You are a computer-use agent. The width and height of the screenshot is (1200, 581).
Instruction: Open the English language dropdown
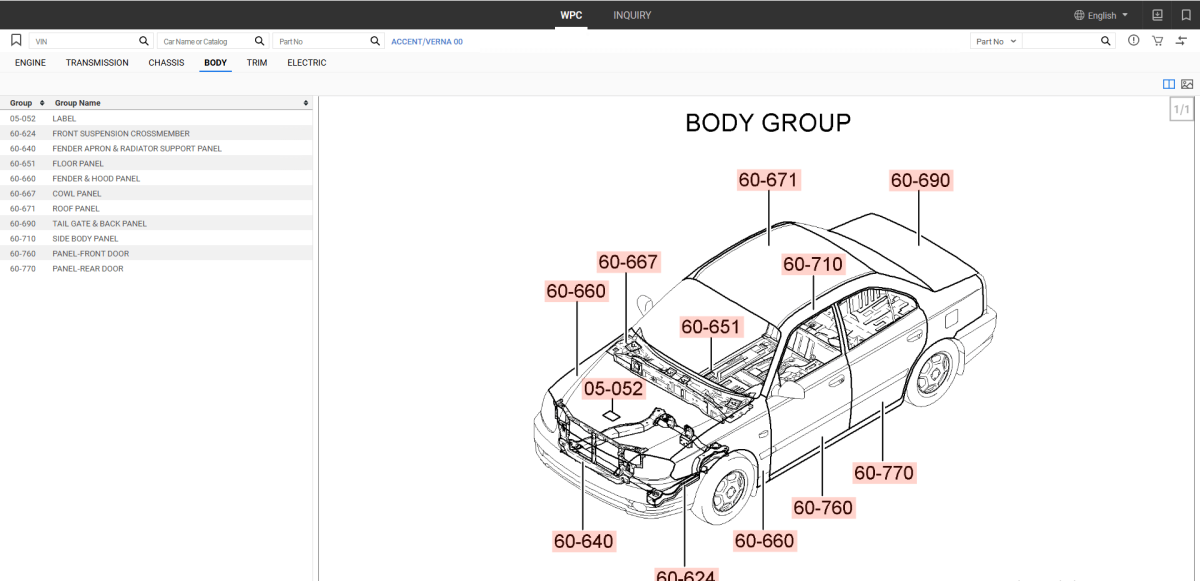[1101, 15]
